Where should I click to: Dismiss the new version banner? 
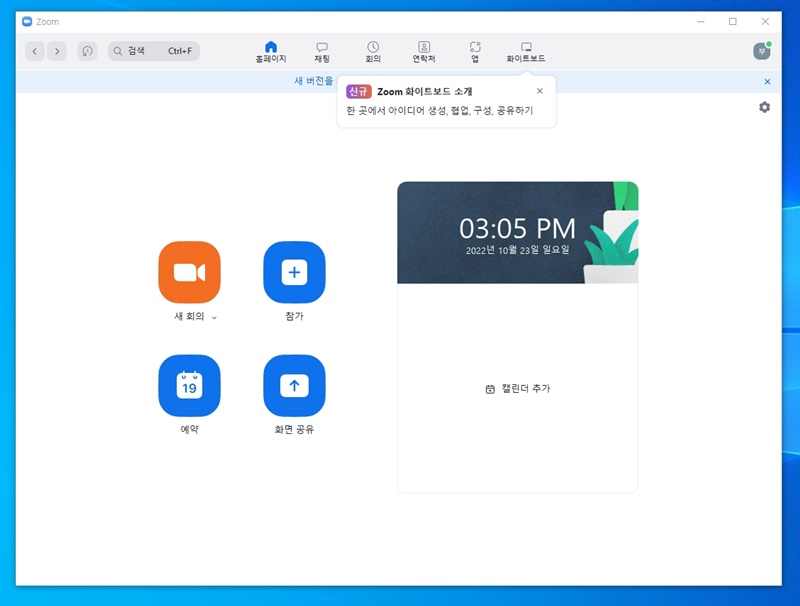[x=767, y=82]
